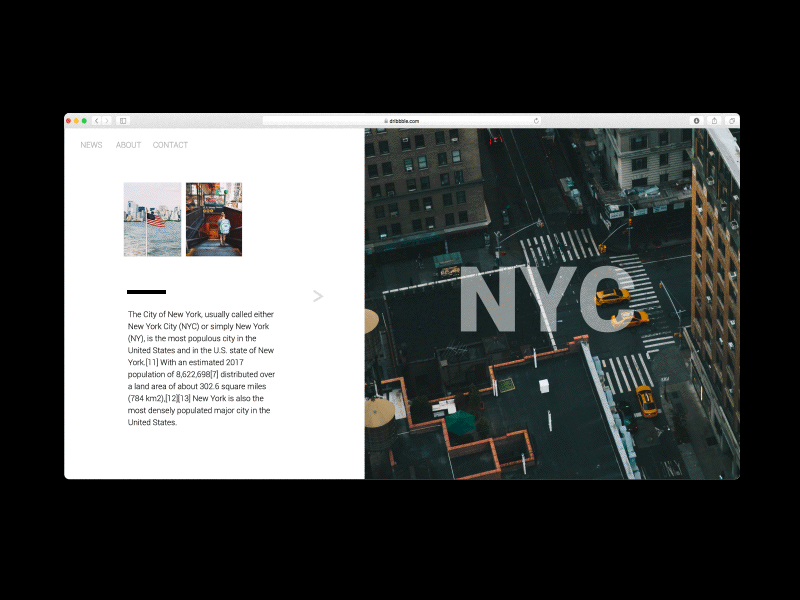Open the Share icon next to address bar

click(715, 120)
